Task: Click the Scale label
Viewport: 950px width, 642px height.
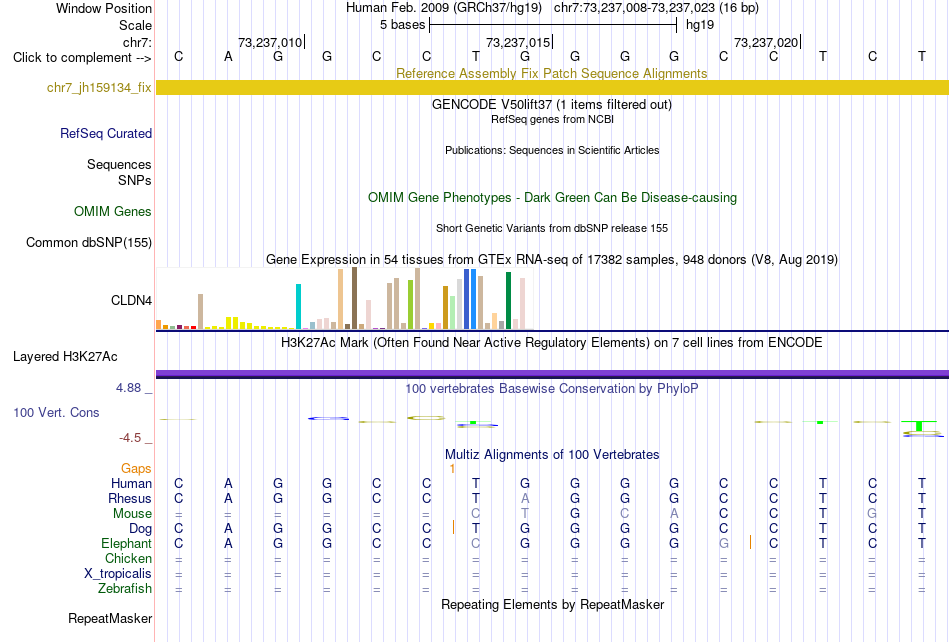Action: point(135,25)
